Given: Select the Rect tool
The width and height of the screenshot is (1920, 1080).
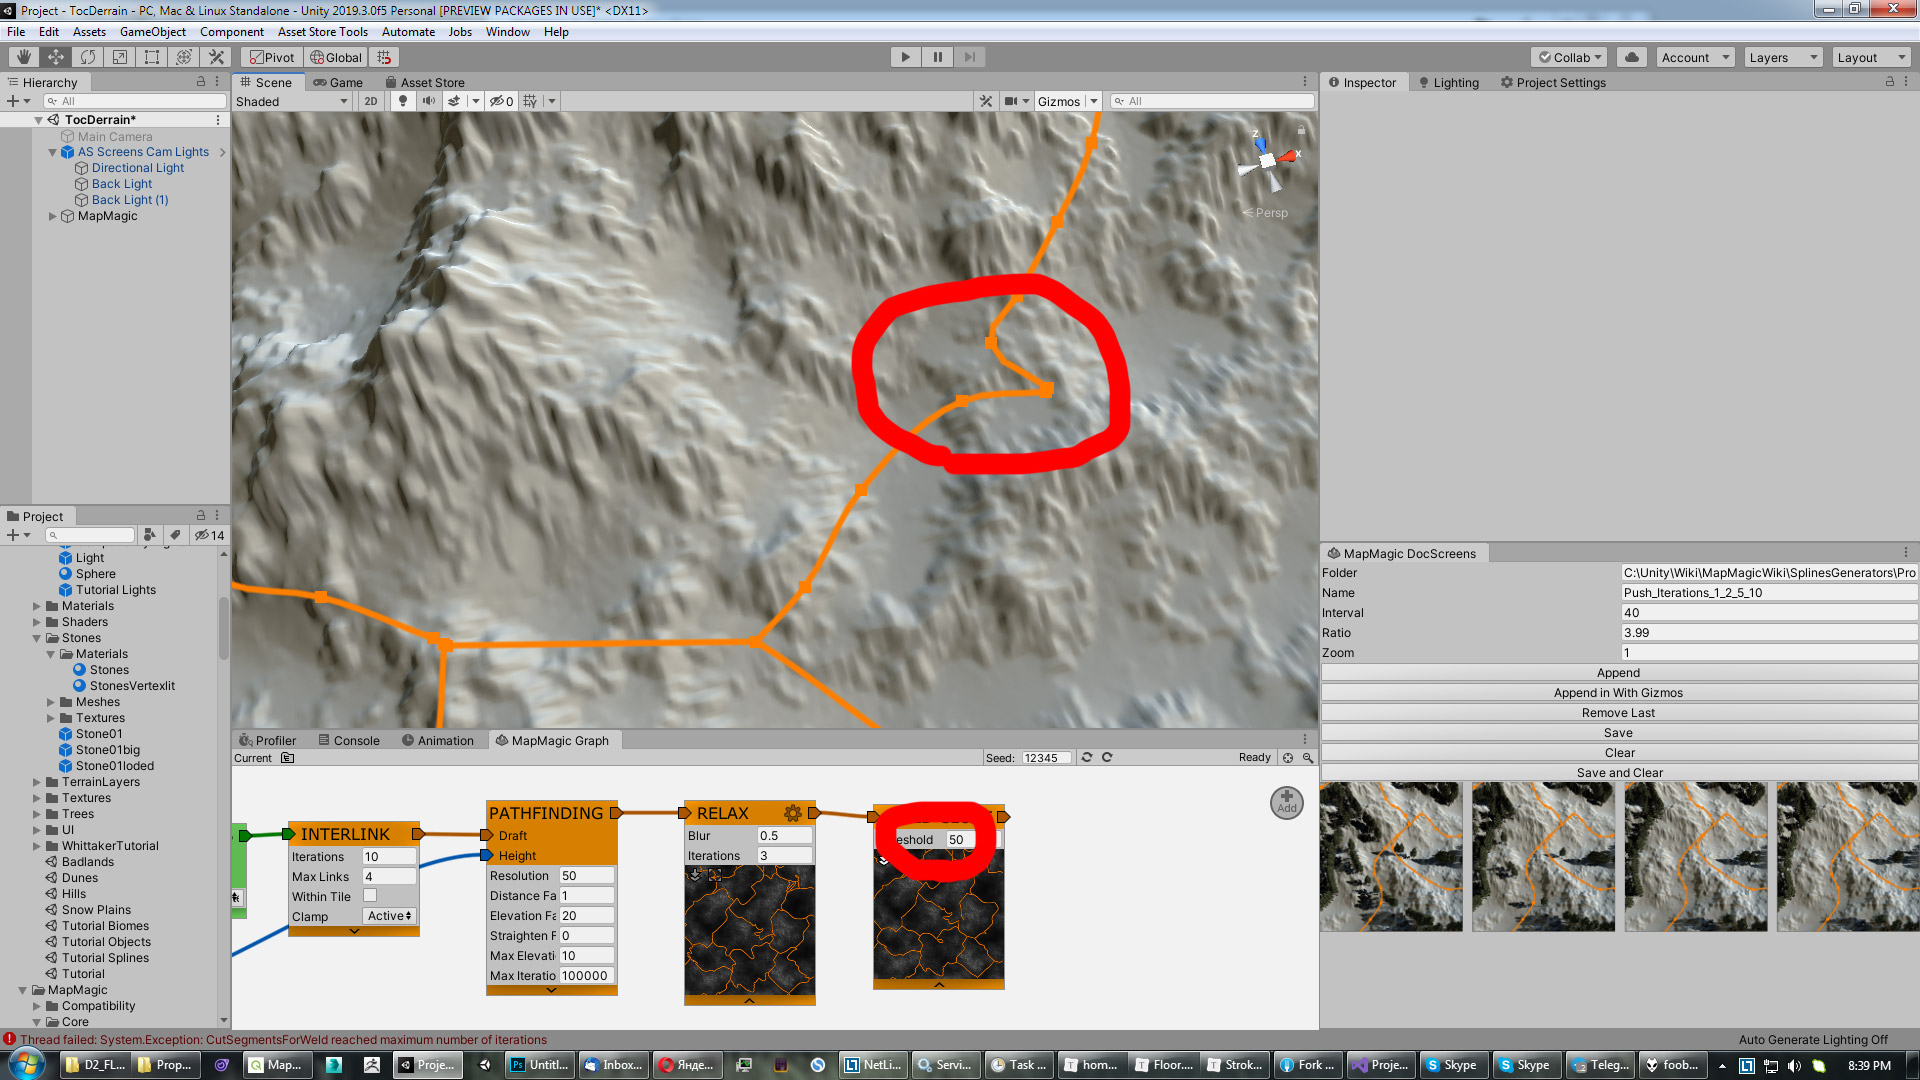Looking at the screenshot, I should (152, 57).
